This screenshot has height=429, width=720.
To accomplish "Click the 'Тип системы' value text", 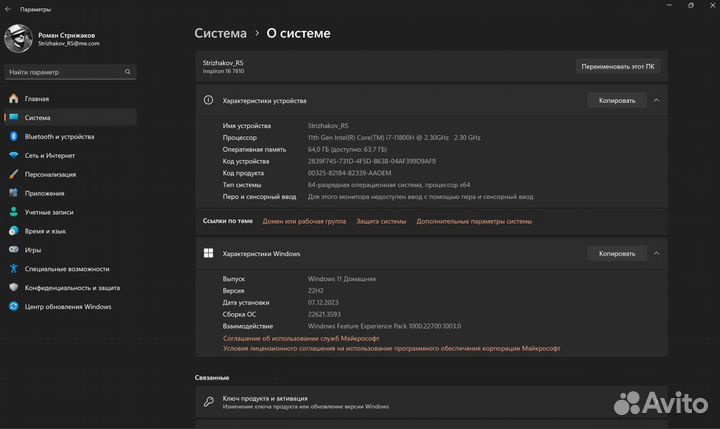I will pos(389,185).
